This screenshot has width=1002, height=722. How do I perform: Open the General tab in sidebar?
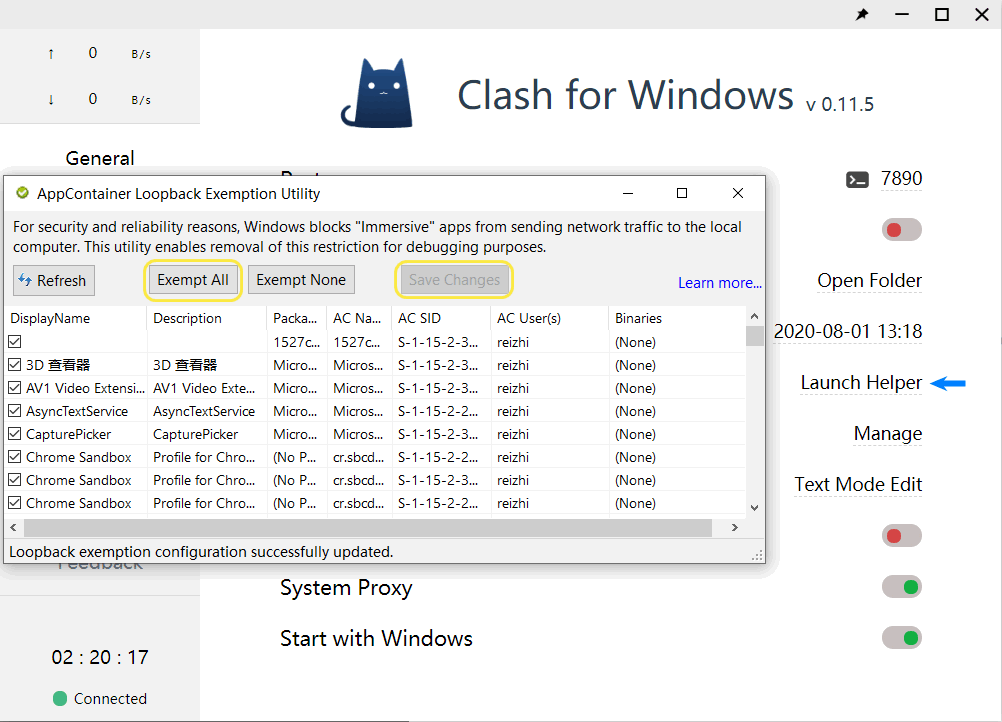pos(100,158)
